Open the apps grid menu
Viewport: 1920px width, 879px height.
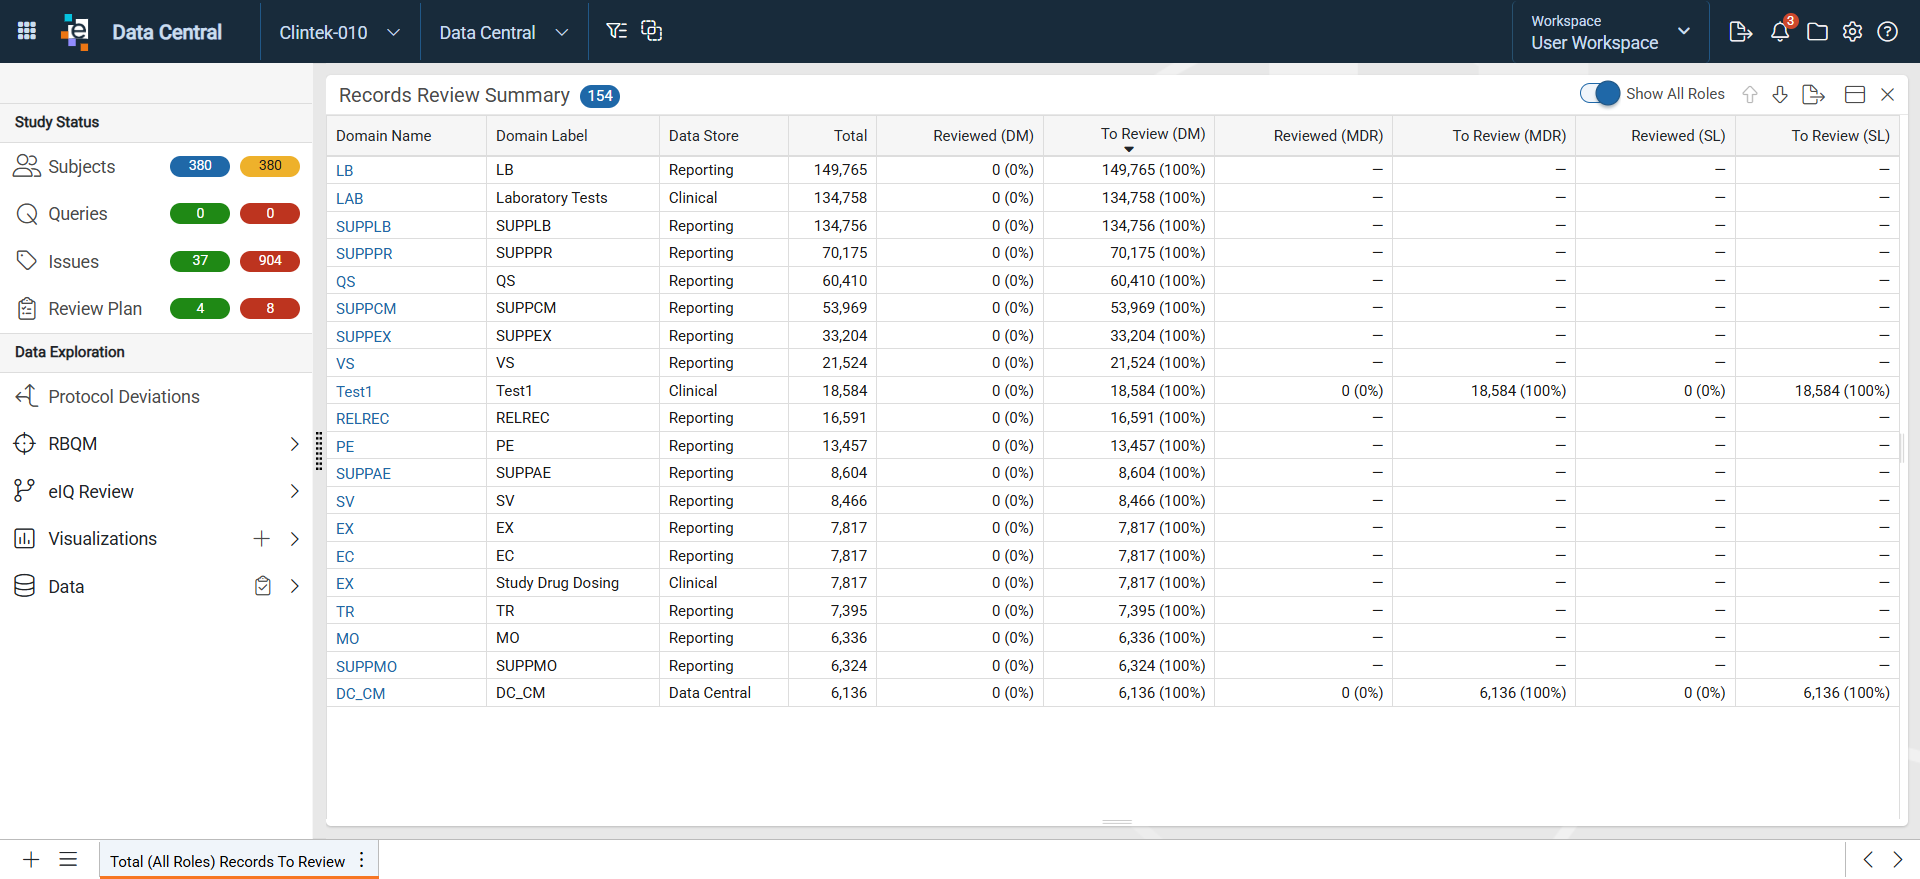(x=27, y=31)
